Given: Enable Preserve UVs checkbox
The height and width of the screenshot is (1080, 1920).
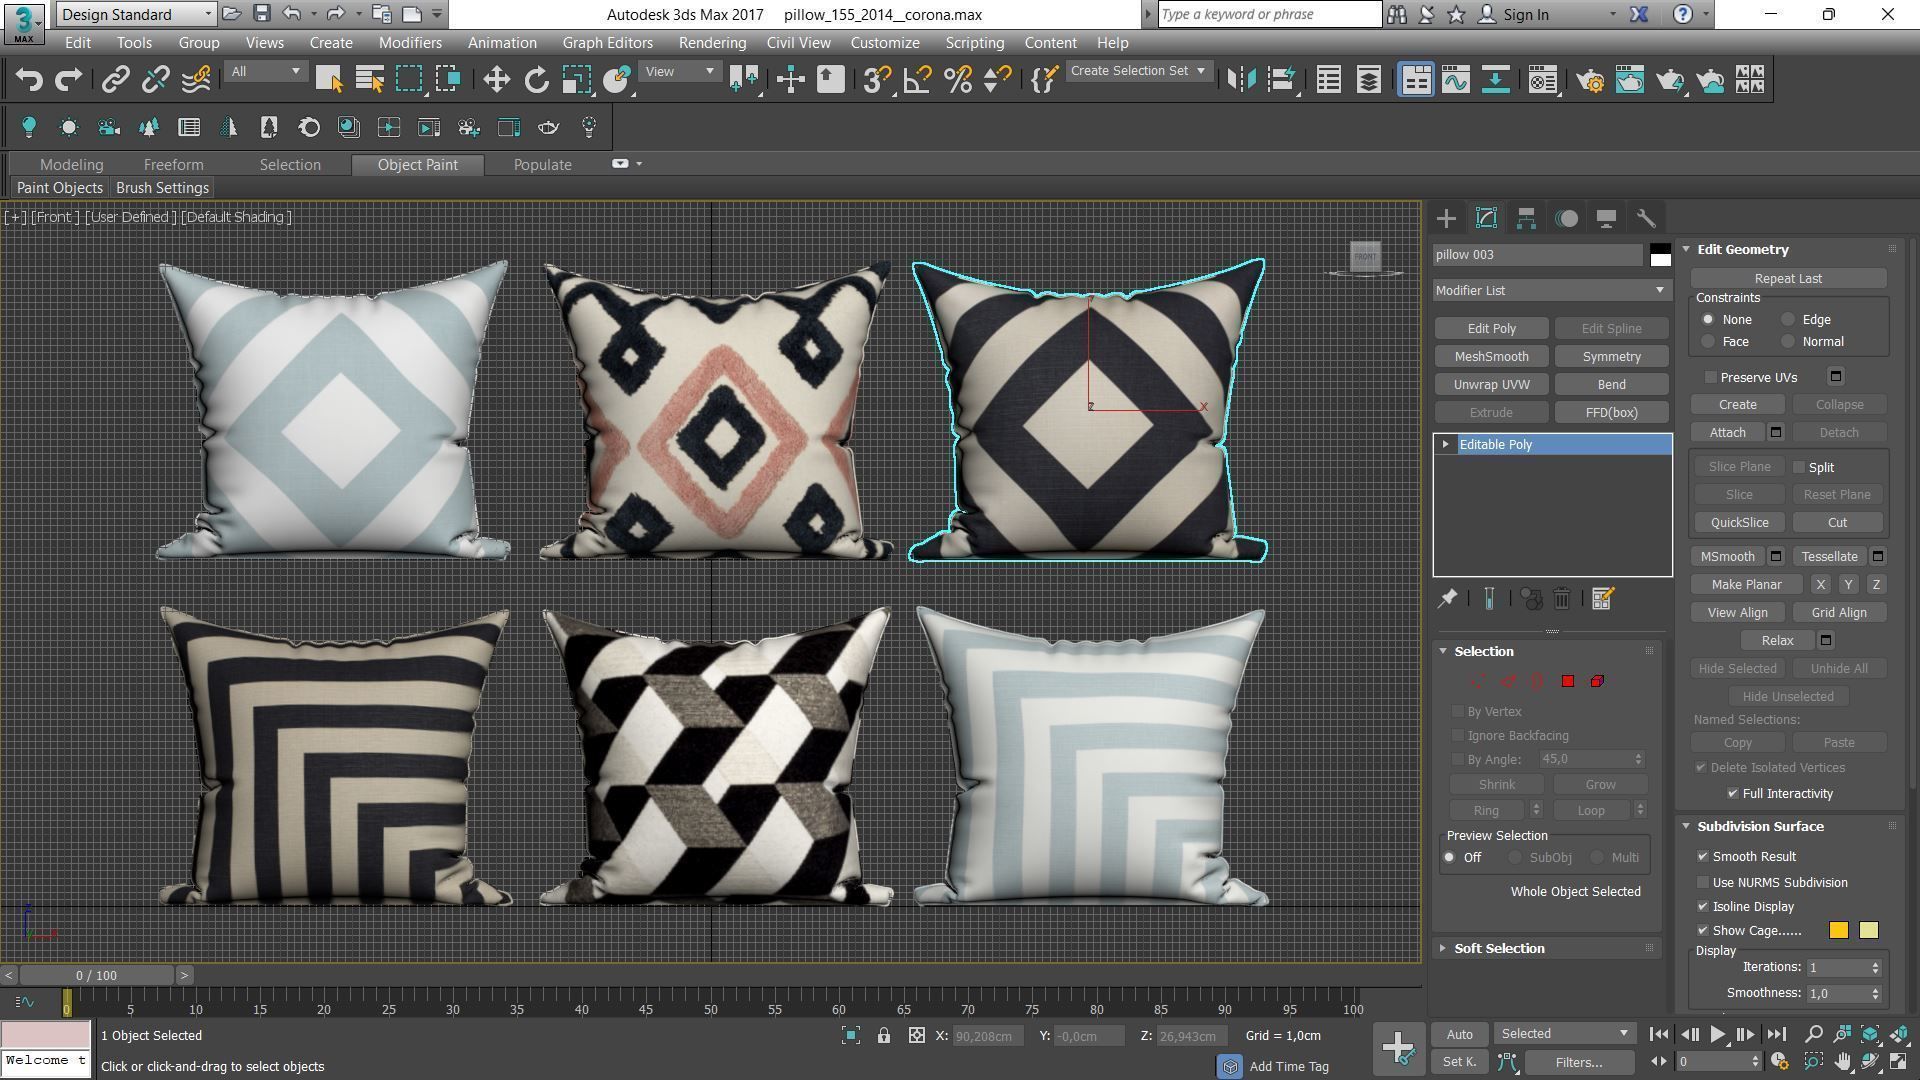Looking at the screenshot, I should (x=1711, y=377).
